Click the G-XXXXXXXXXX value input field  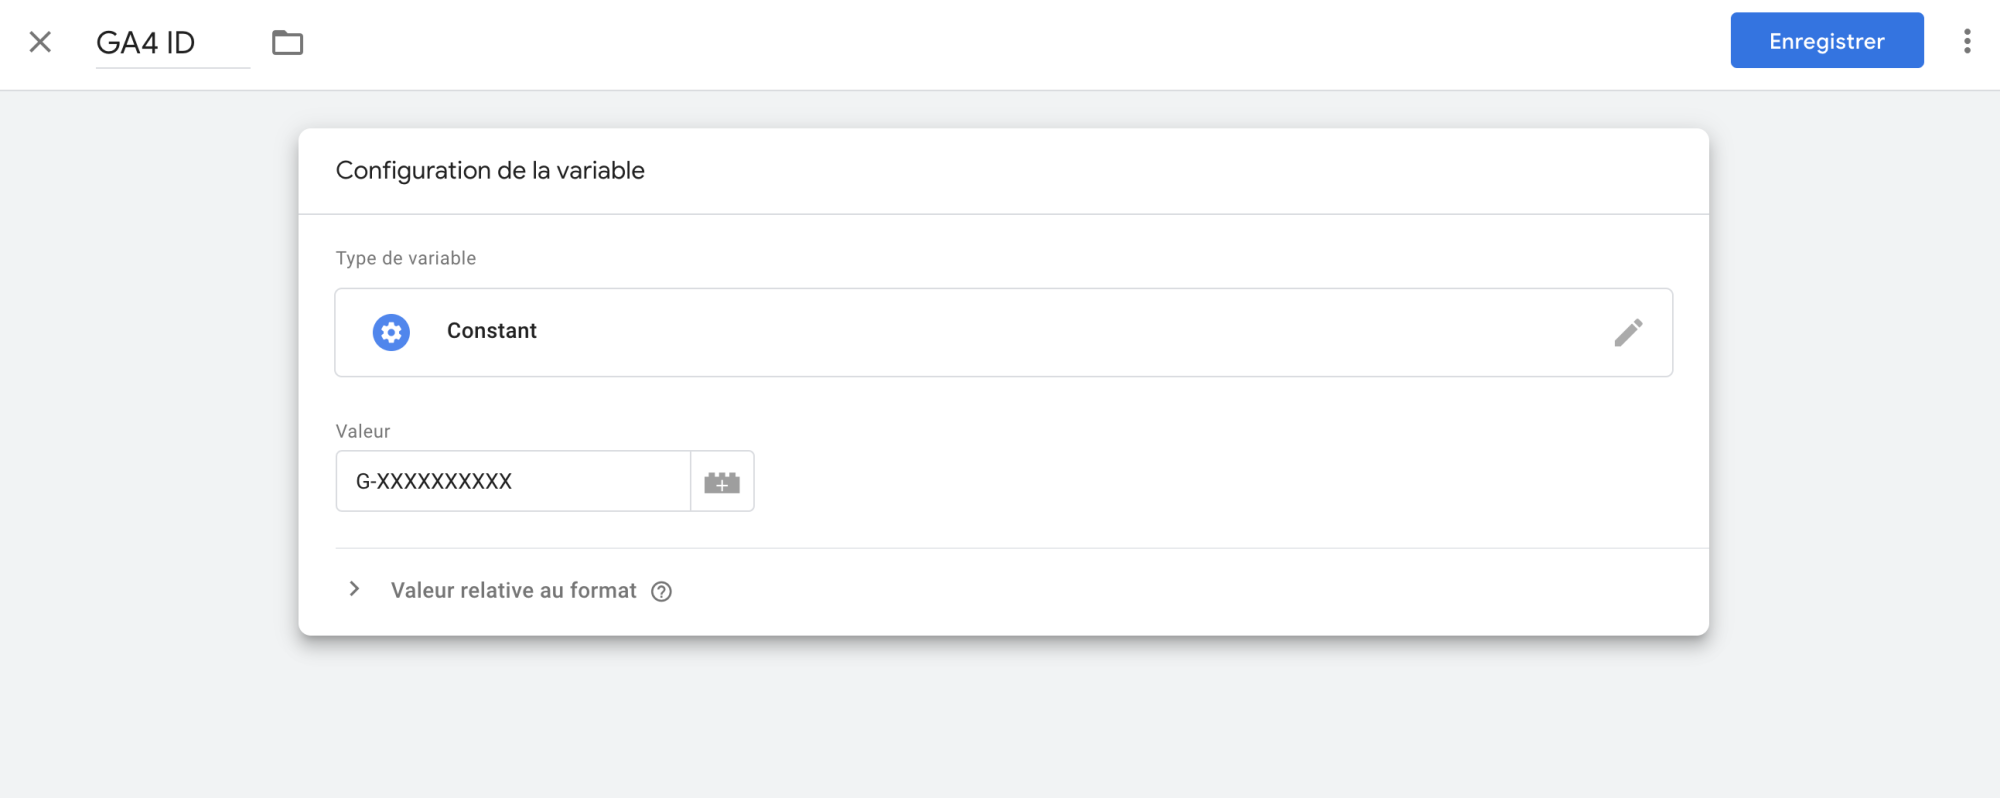(x=512, y=481)
